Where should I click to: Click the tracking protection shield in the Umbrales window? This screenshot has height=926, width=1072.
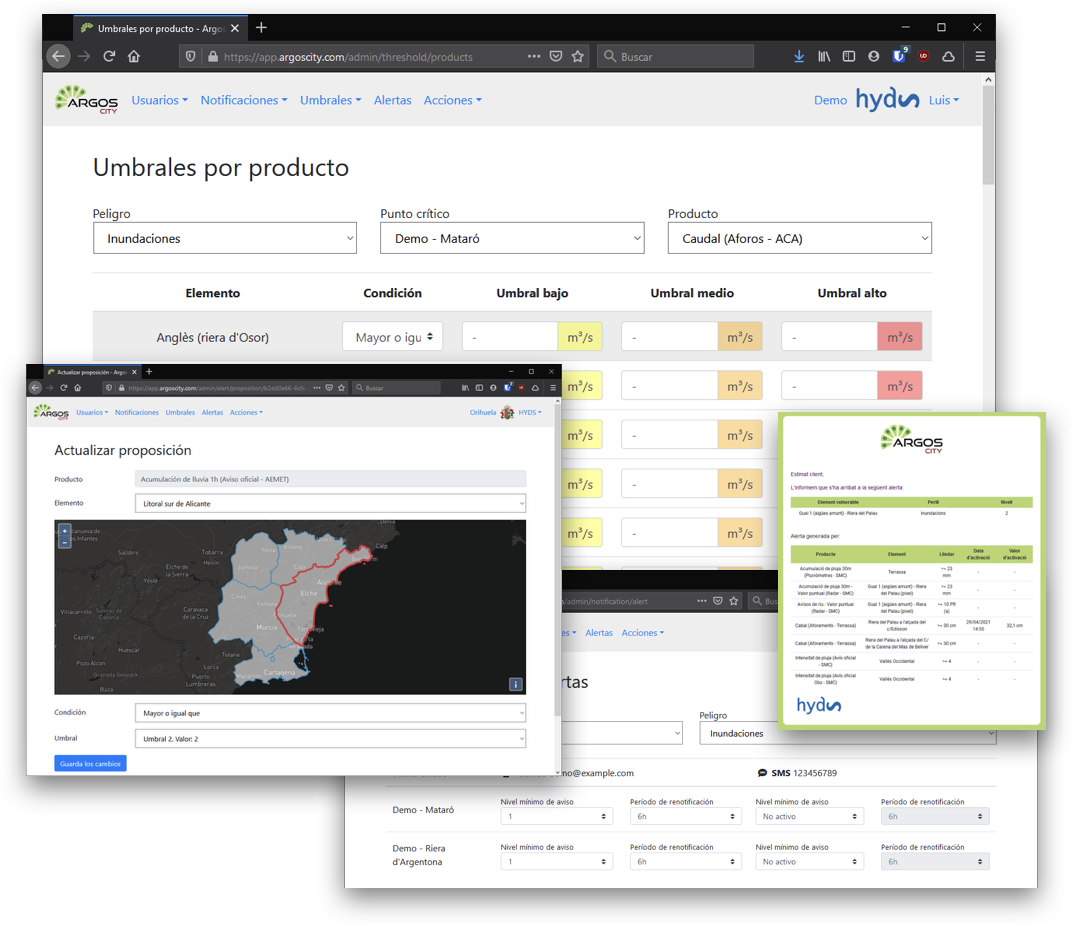click(x=191, y=57)
